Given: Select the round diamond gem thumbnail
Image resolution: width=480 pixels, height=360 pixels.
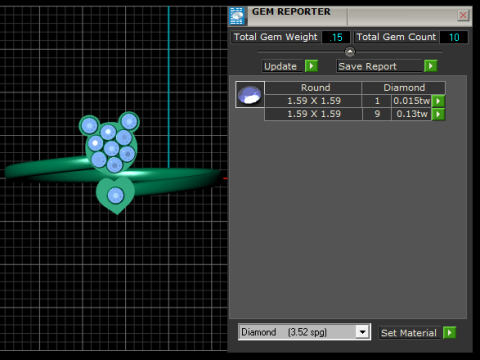Looking at the screenshot, I should (x=250, y=95).
